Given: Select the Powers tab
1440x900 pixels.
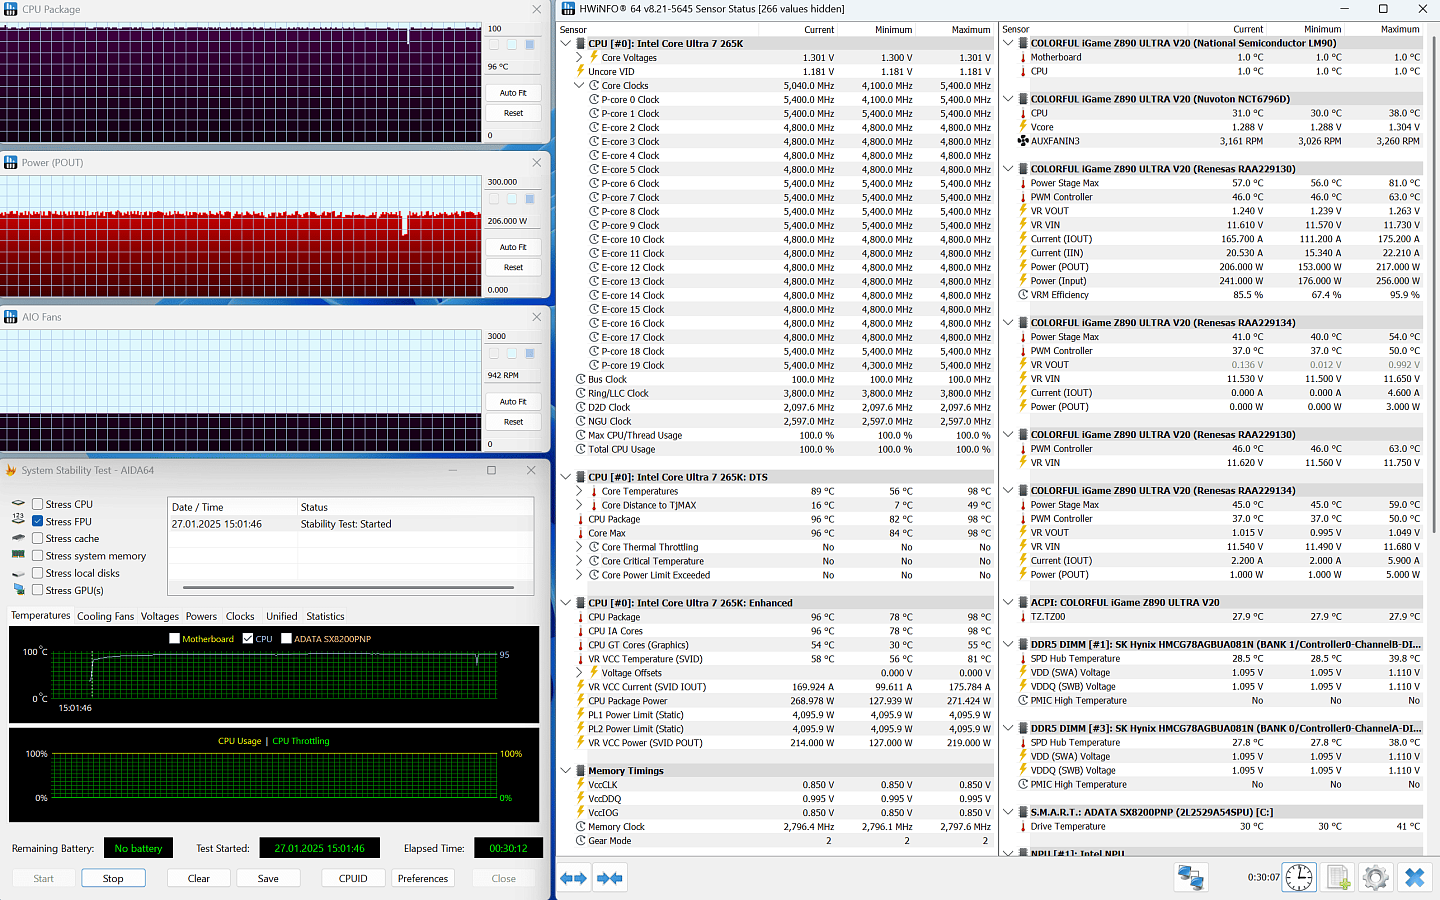Looking at the screenshot, I should (x=201, y=616).
